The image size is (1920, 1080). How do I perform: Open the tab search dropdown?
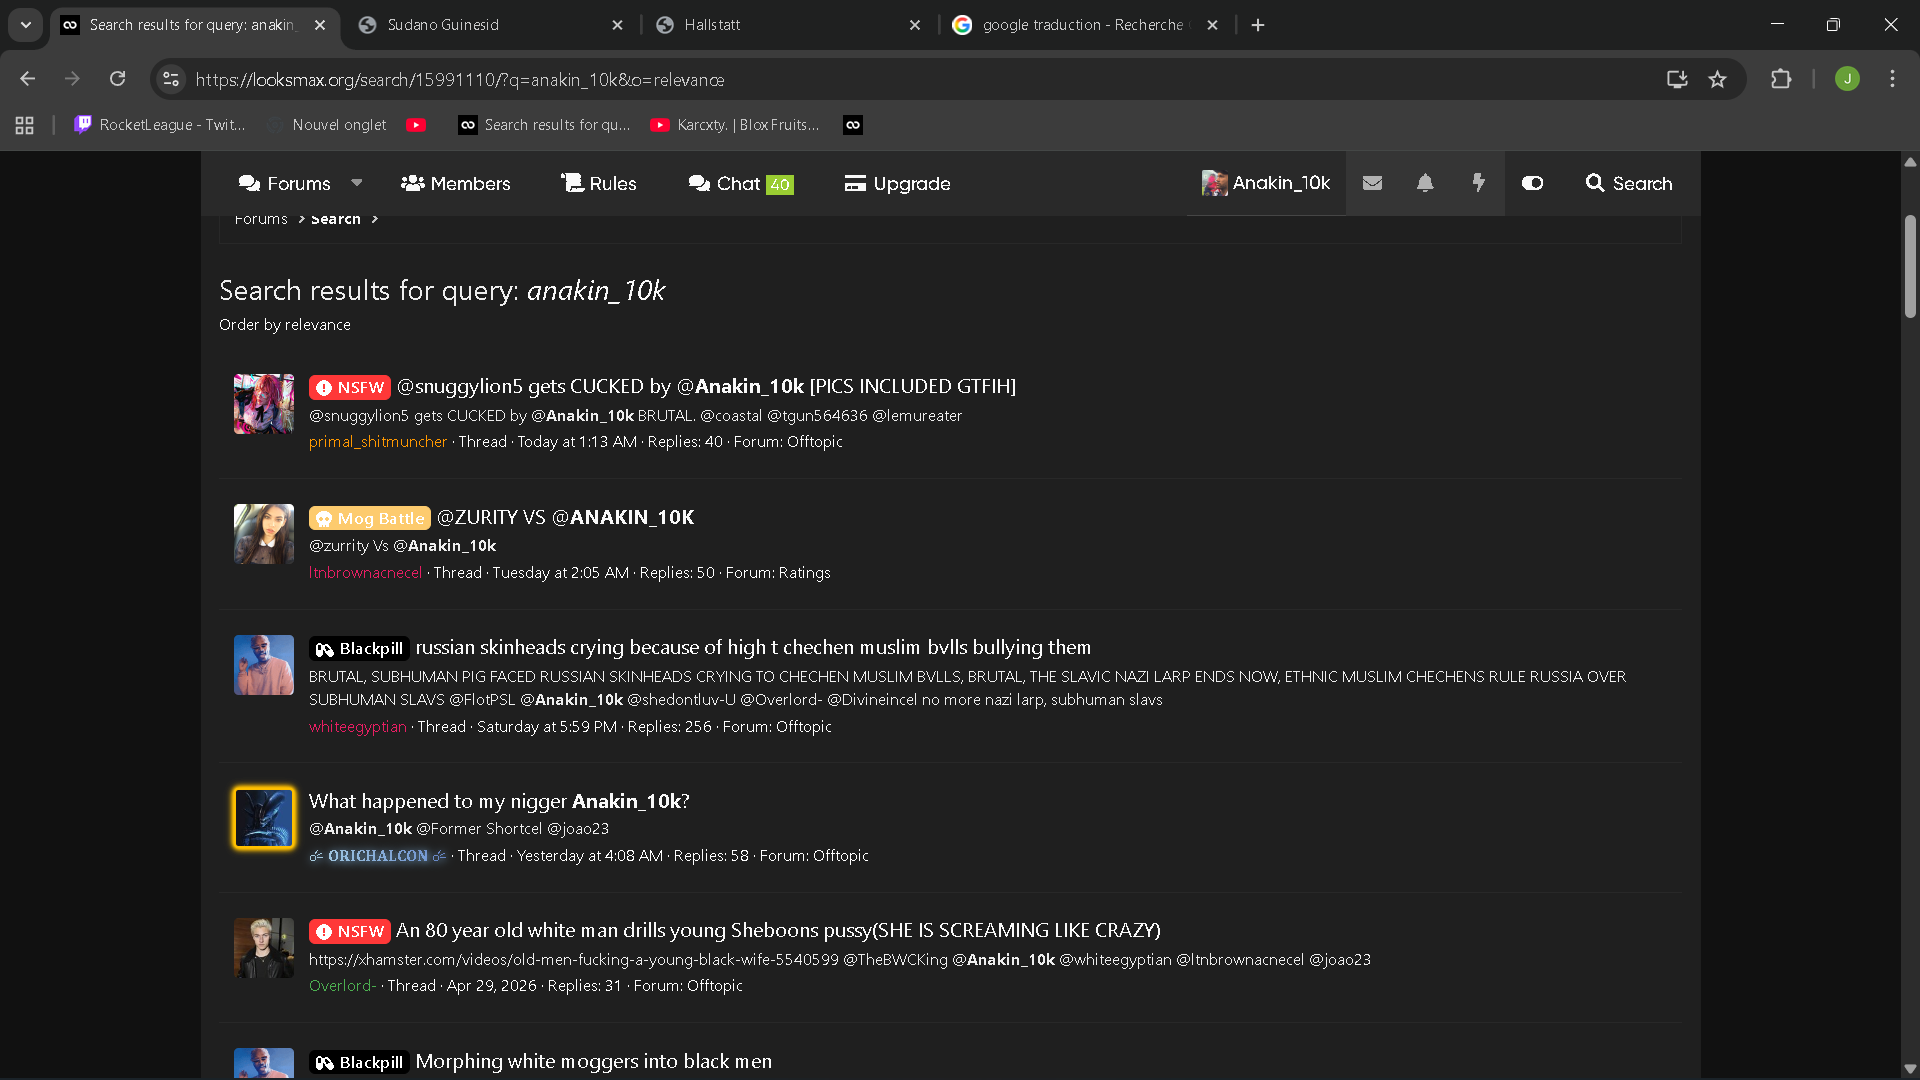pyautogui.click(x=26, y=25)
